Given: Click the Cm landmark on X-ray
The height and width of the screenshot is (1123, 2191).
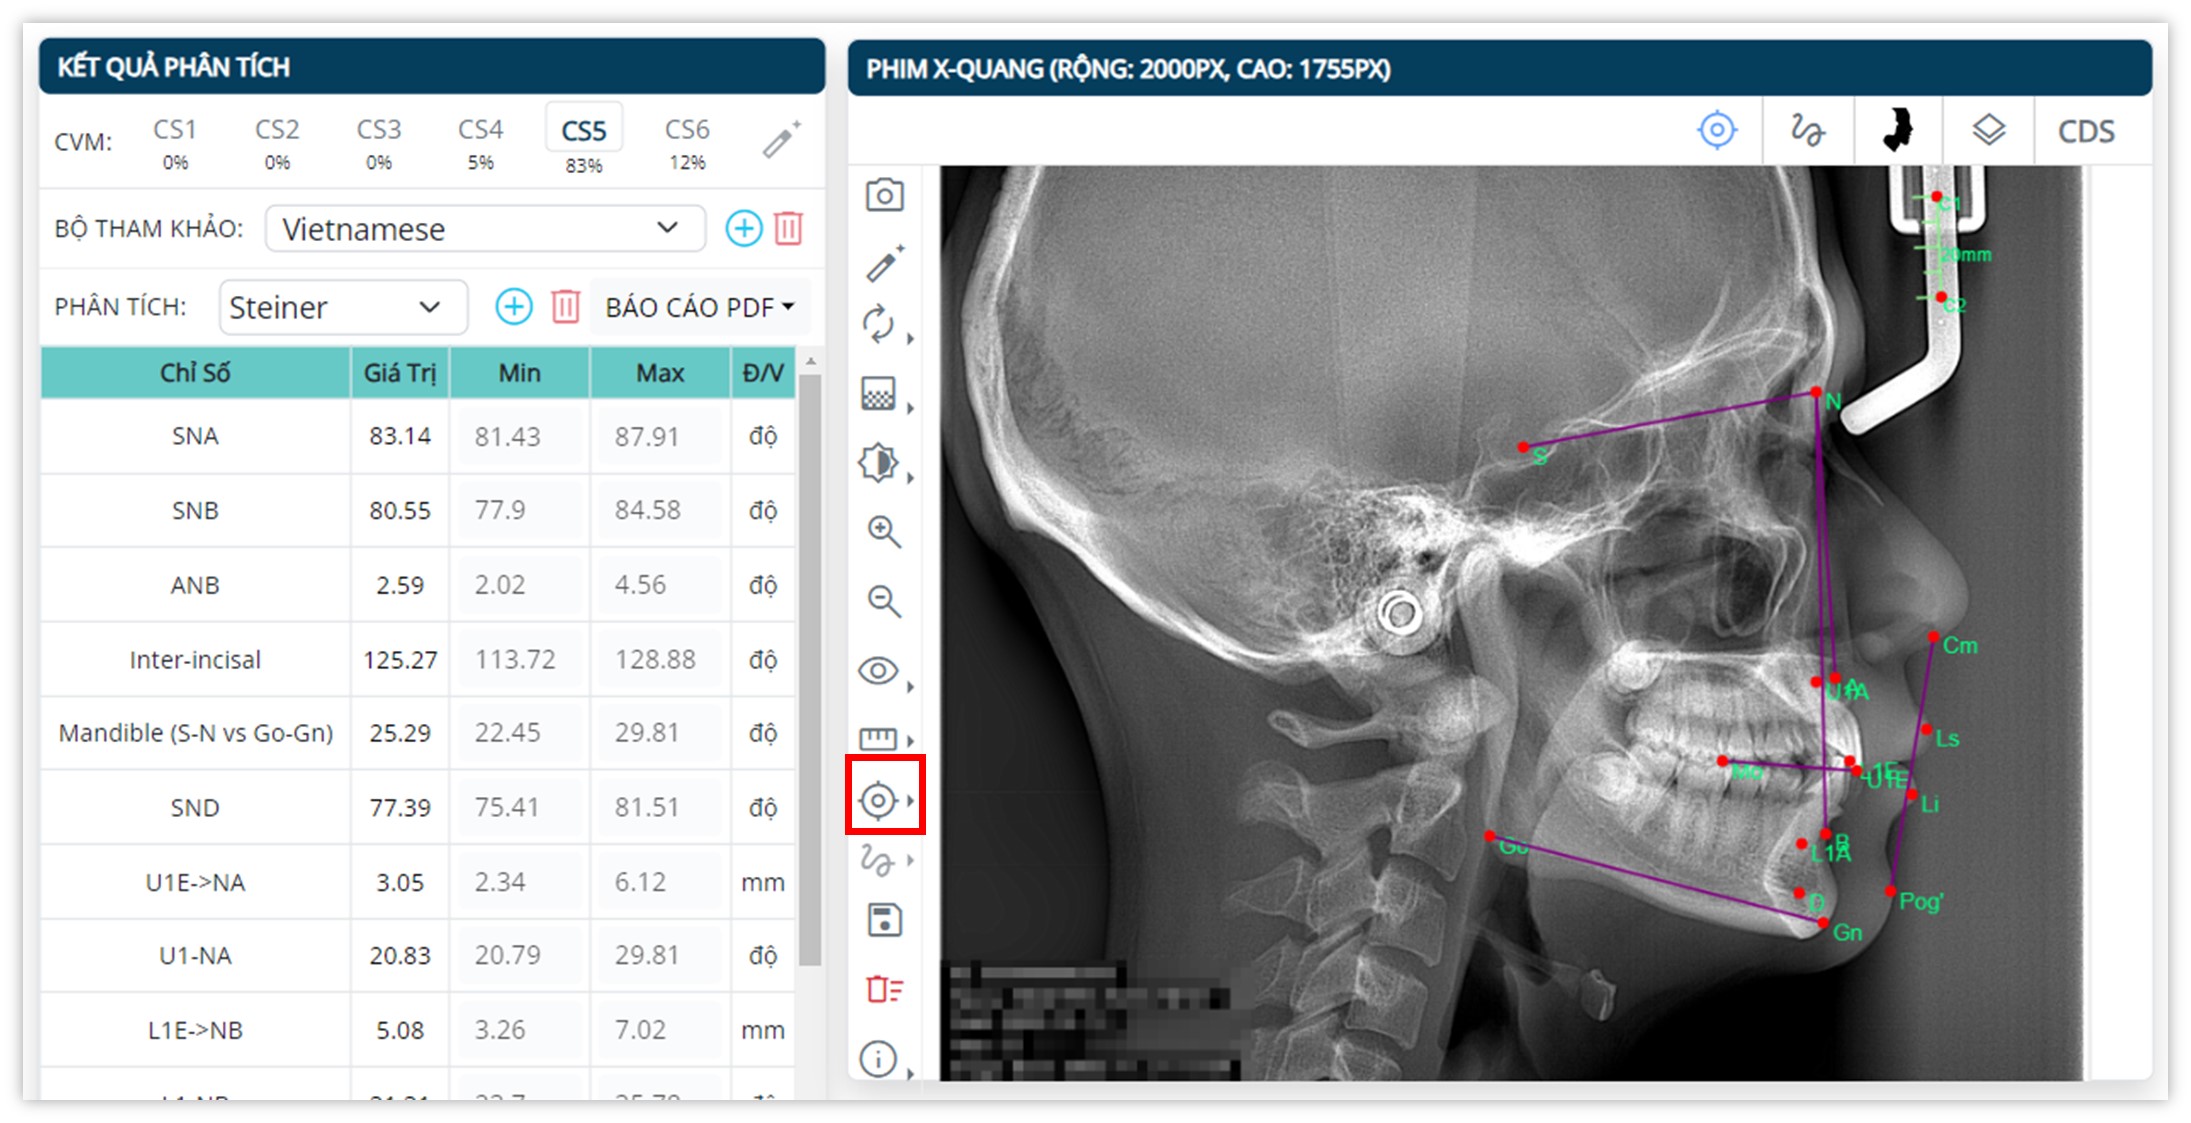Looking at the screenshot, I should 1934,637.
